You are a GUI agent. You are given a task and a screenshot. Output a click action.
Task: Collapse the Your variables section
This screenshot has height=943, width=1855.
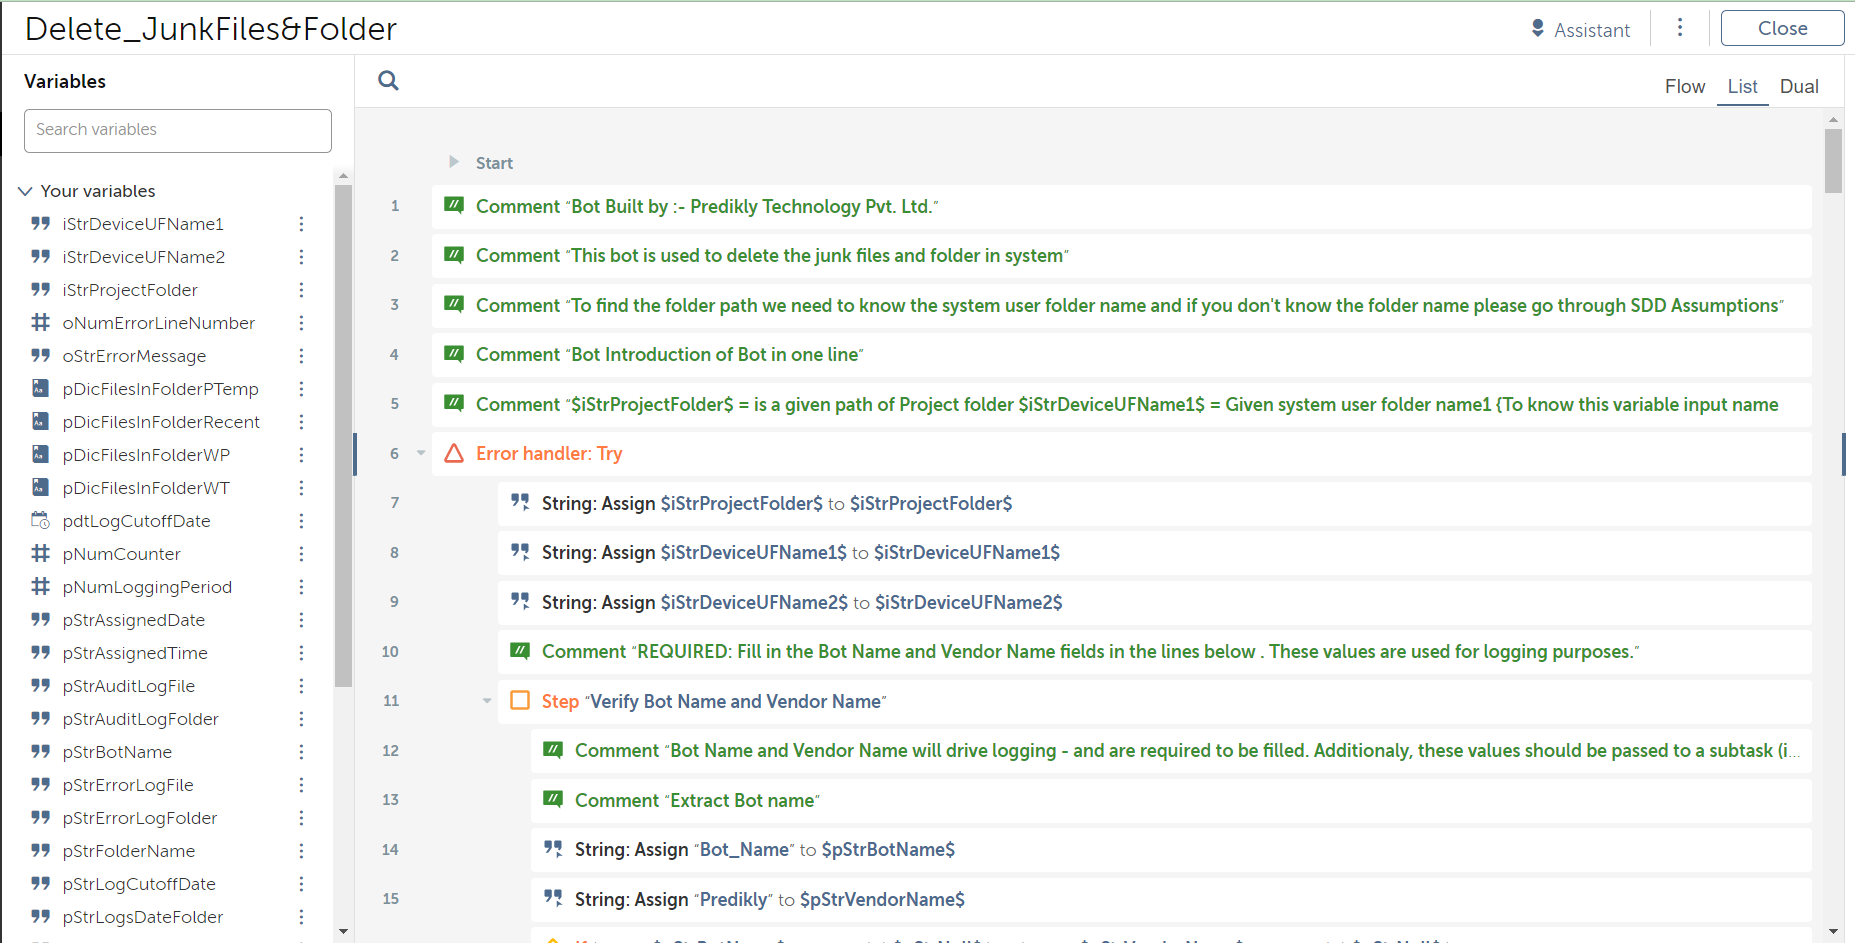pyautogui.click(x=26, y=191)
